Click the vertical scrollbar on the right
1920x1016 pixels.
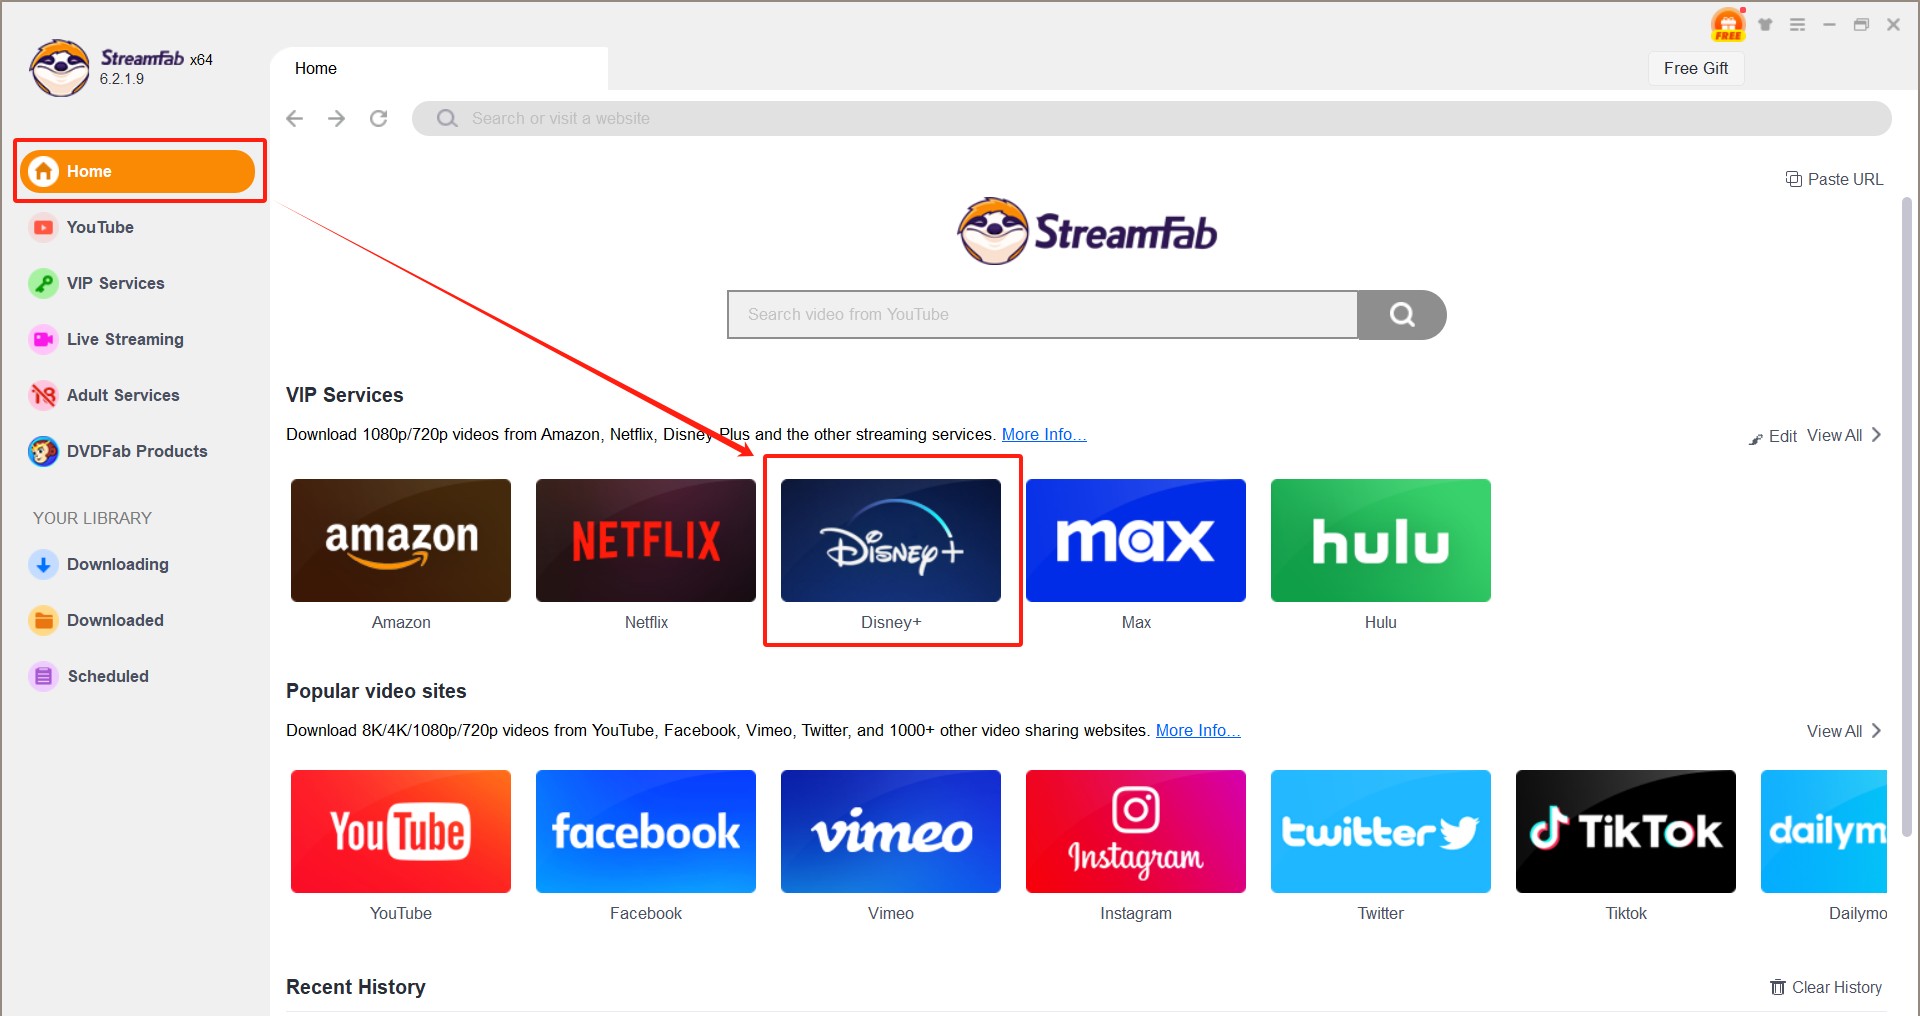[x=1907, y=516]
